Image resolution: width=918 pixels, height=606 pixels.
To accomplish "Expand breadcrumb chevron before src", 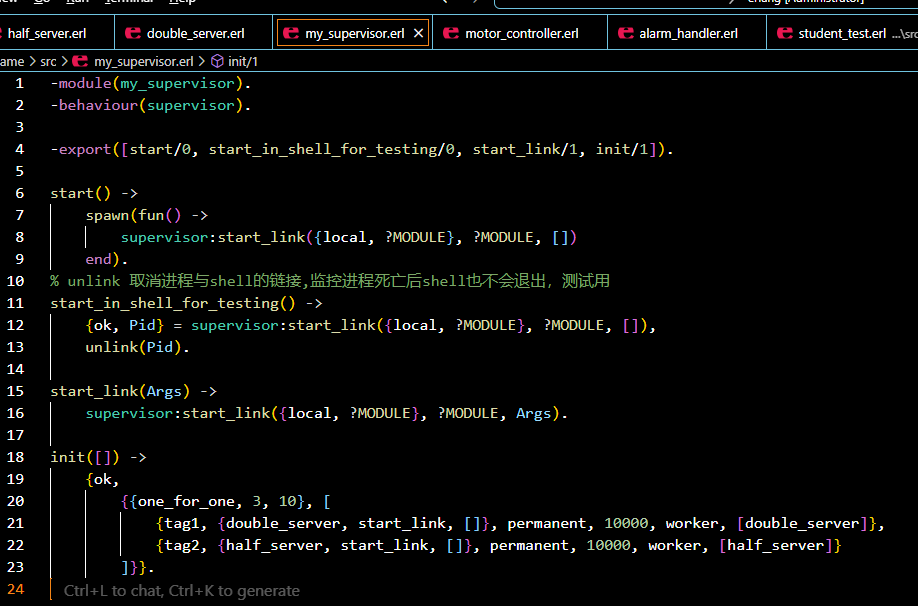I will click(x=32, y=61).
